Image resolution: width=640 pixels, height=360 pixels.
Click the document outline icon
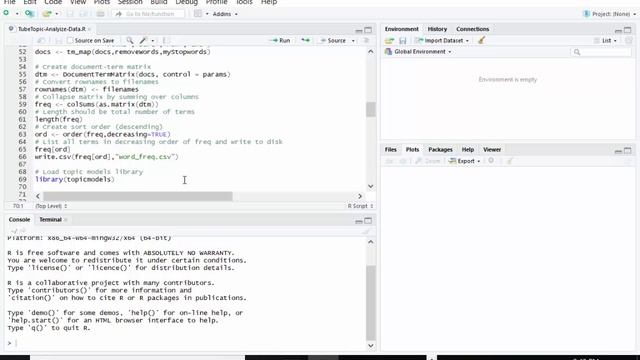367,40
